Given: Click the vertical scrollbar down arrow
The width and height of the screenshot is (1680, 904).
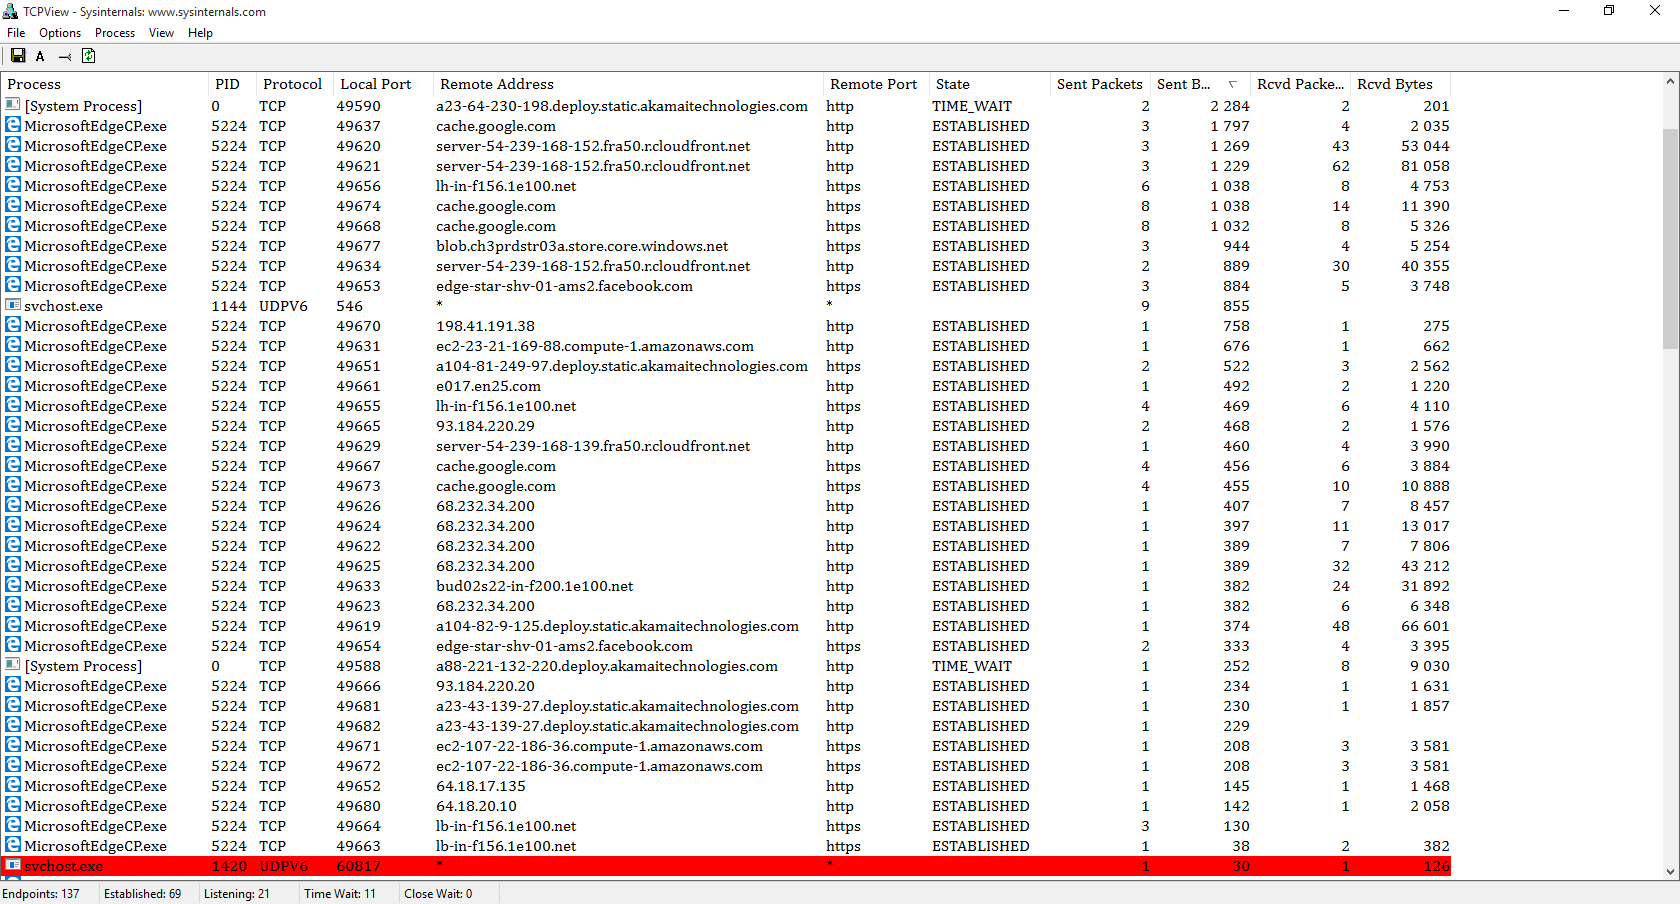Looking at the screenshot, I should pyautogui.click(x=1670, y=872).
